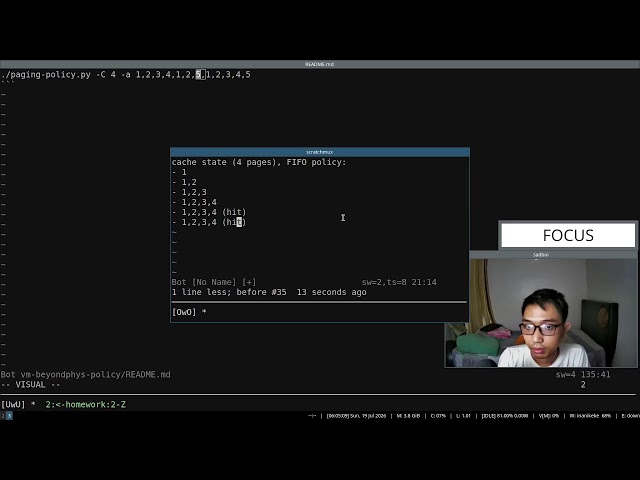
Task: Click the 'sw=4 135:41' position indicator
Action: pyautogui.click(x=583, y=374)
